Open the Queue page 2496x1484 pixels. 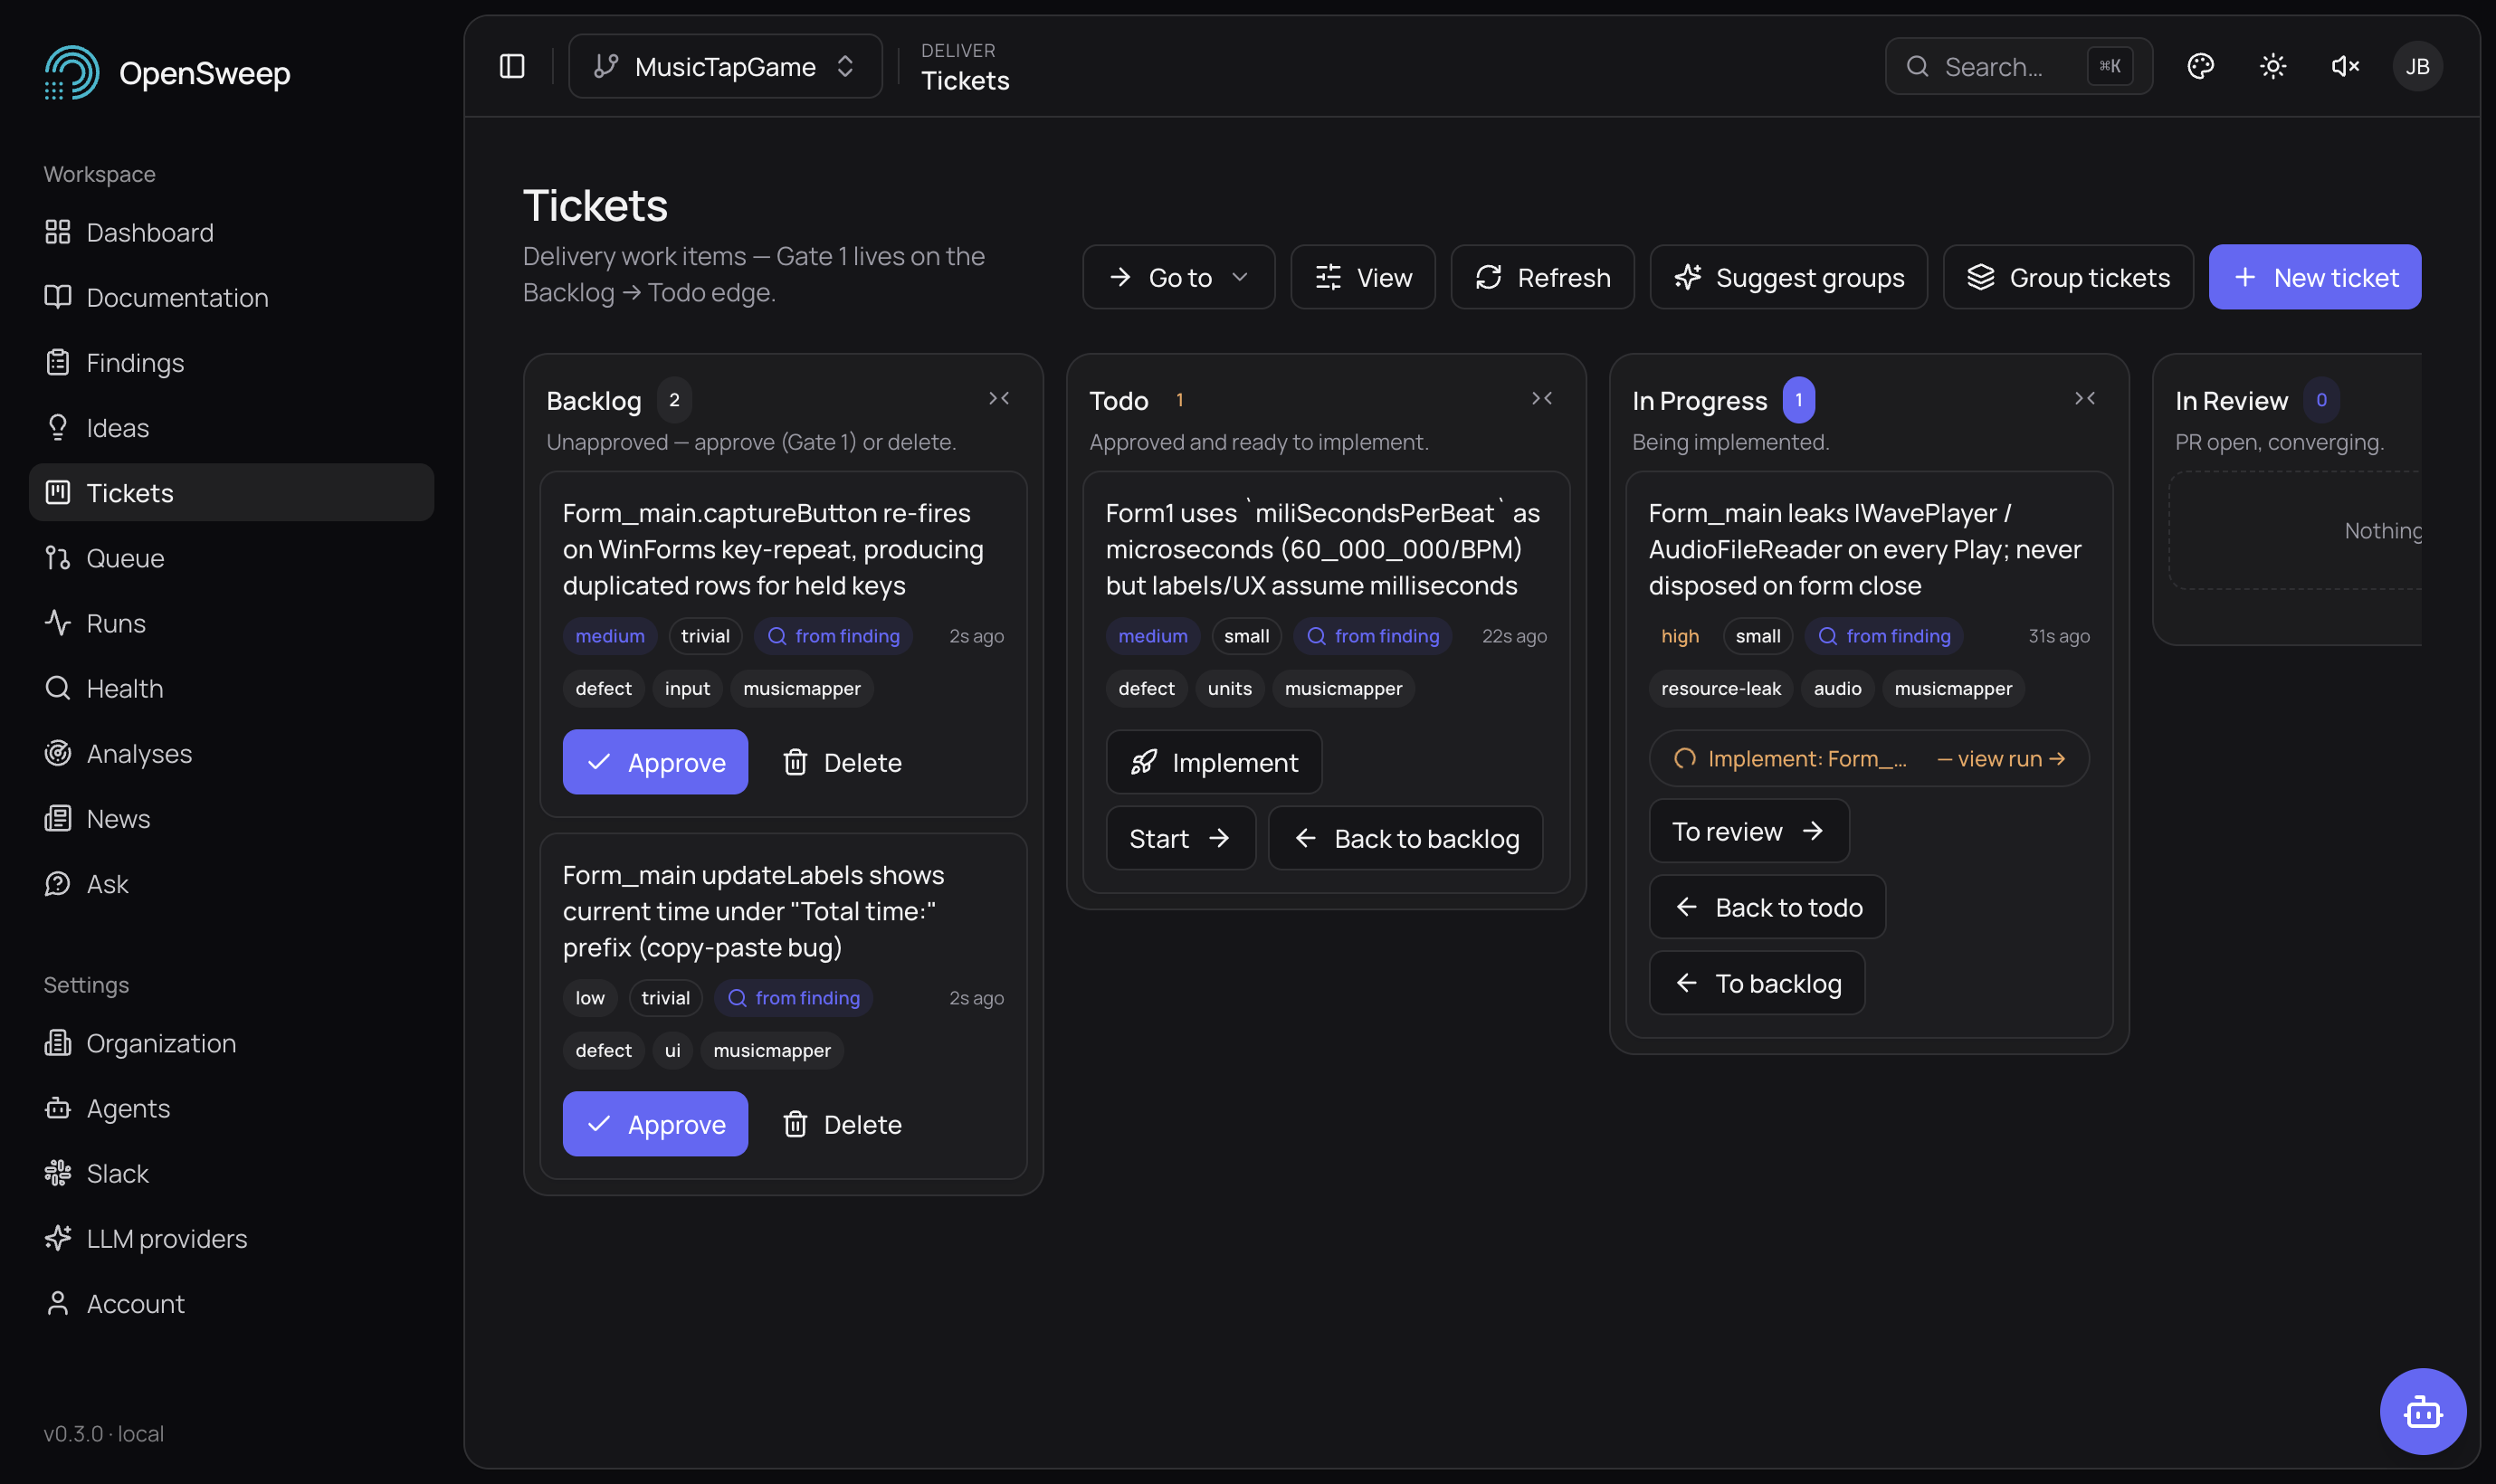pyautogui.click(x=231, y=557)
